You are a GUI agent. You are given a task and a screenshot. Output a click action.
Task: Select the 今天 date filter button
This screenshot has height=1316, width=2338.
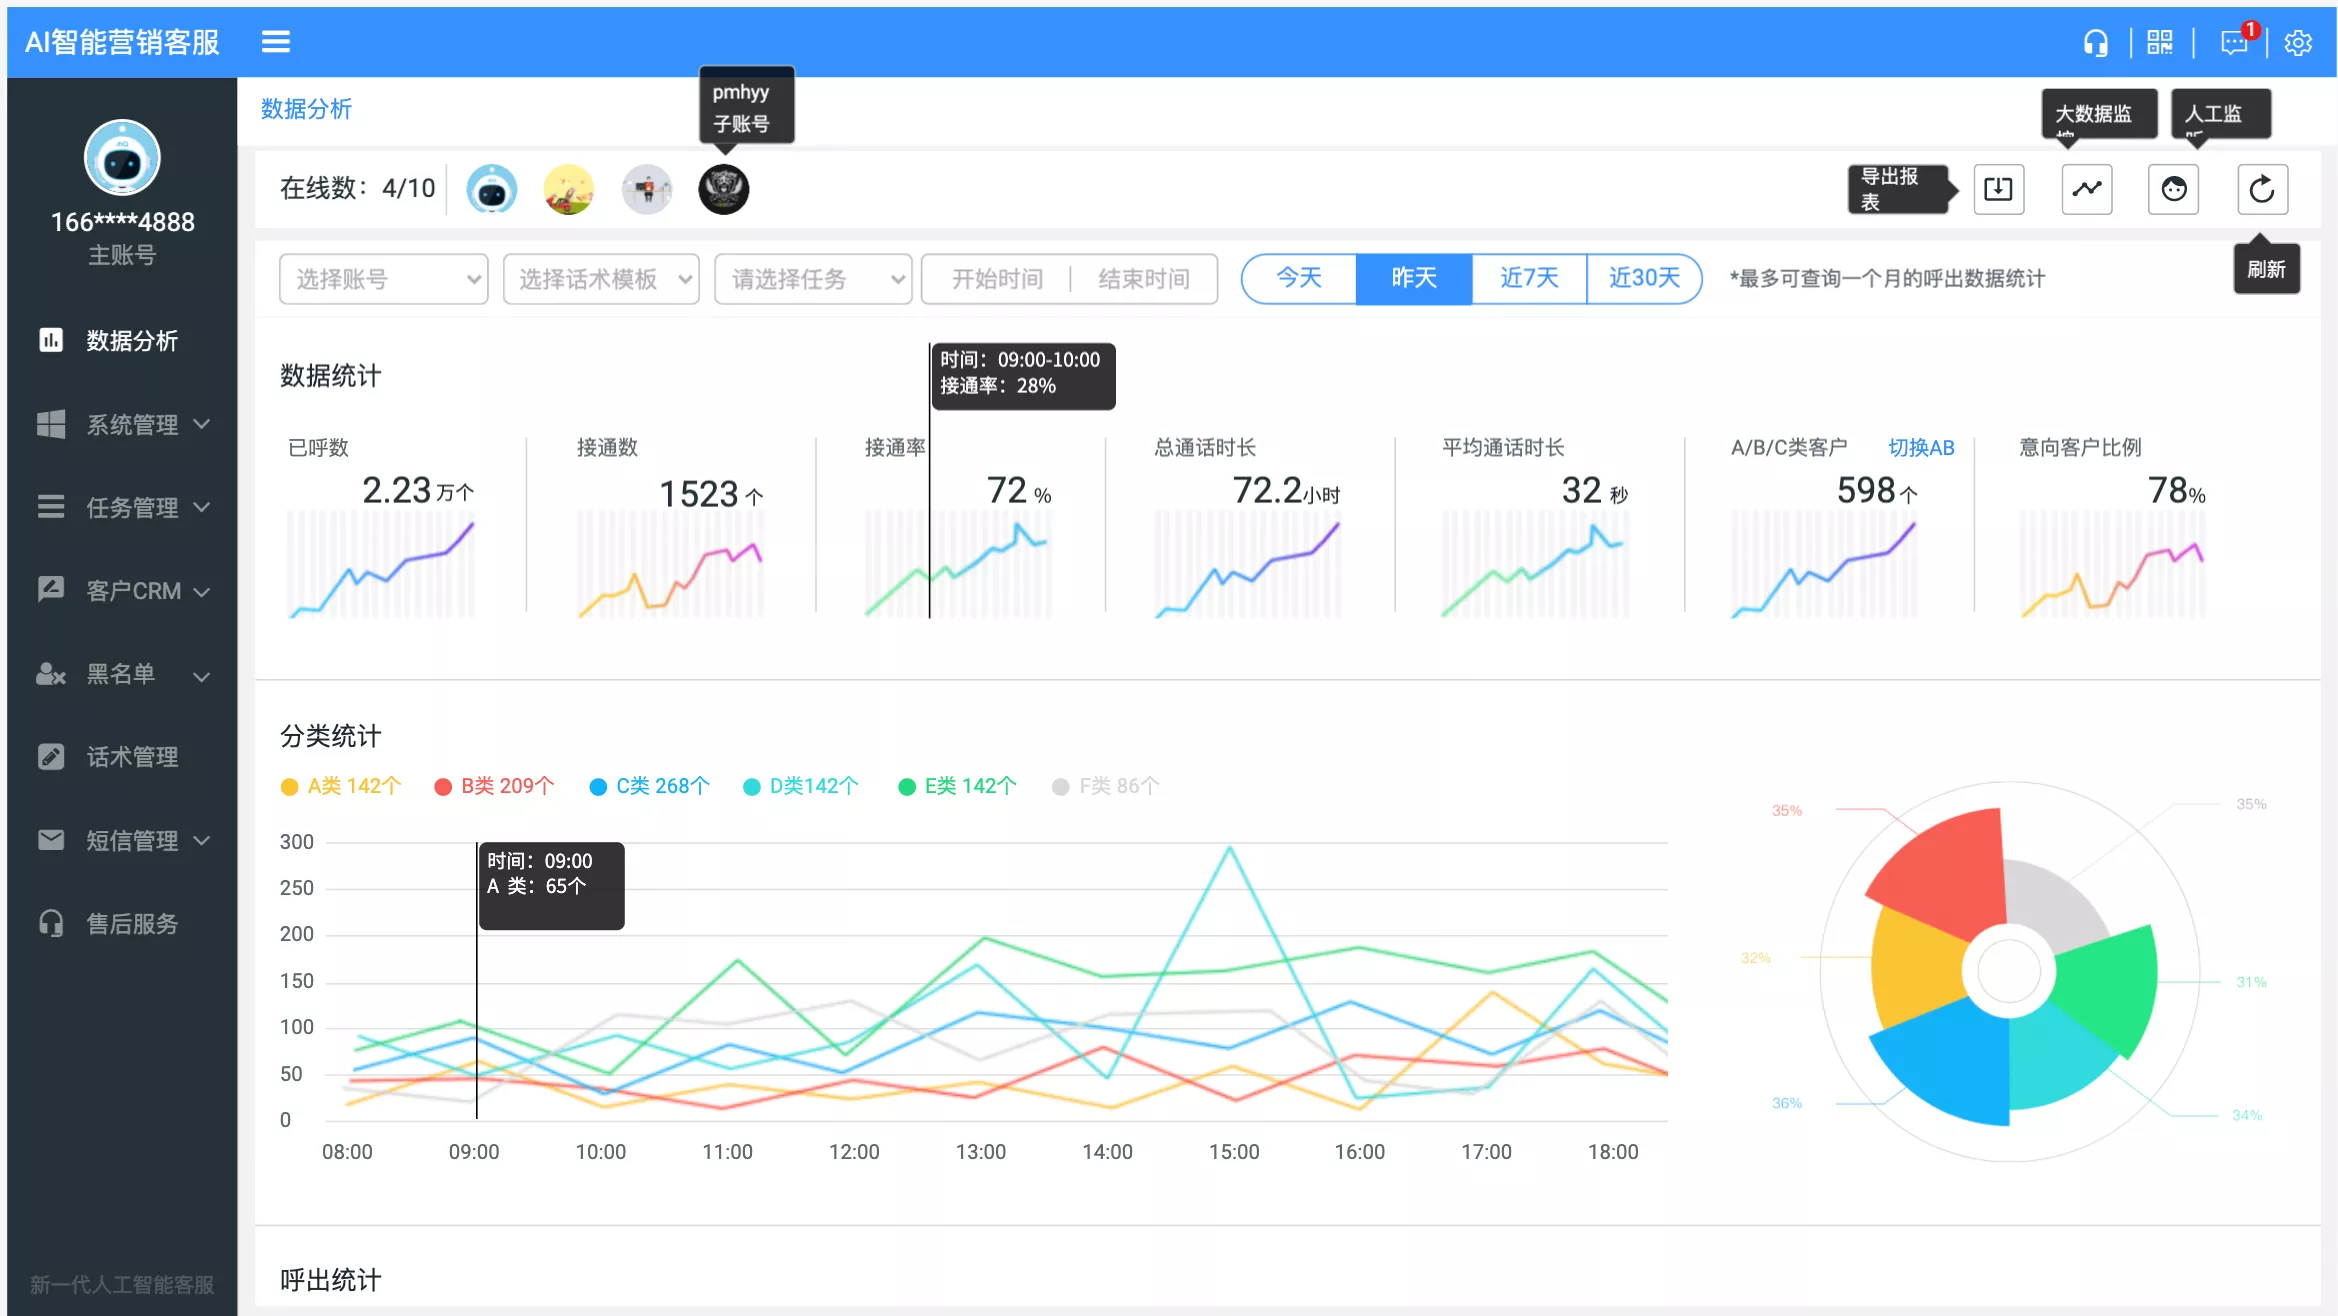tap(1298, 278)
